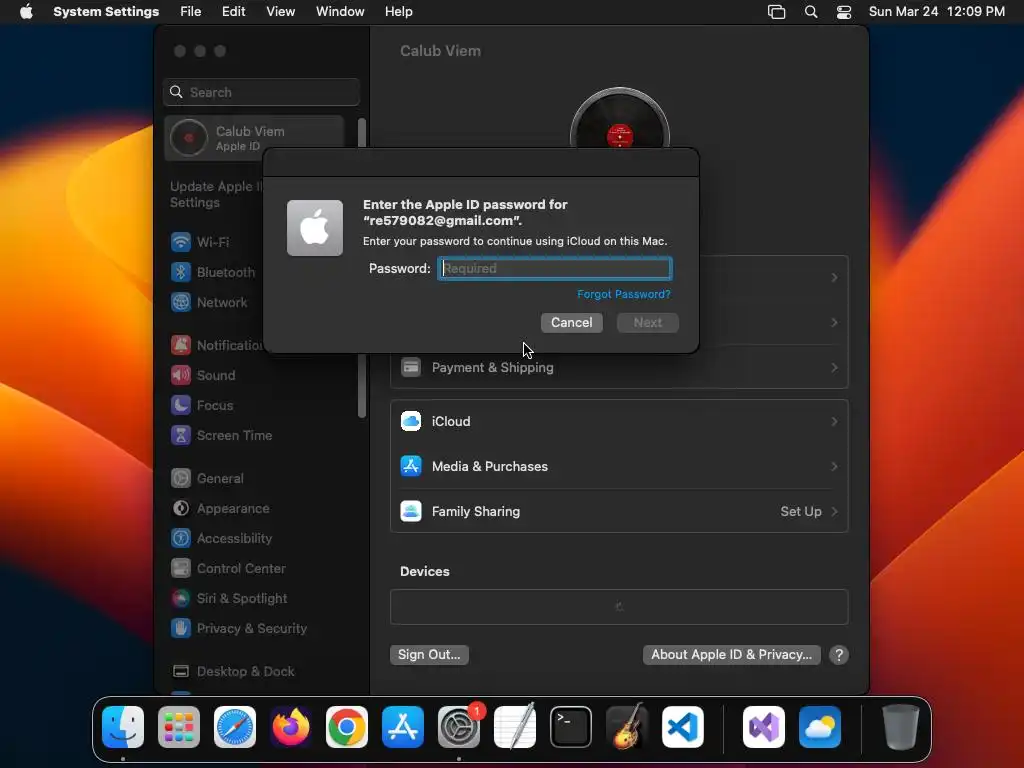Viewport: 1024px width, 768px height.
Task: Click the vinyl record profile picture
Action: click(x=620, y=118)
